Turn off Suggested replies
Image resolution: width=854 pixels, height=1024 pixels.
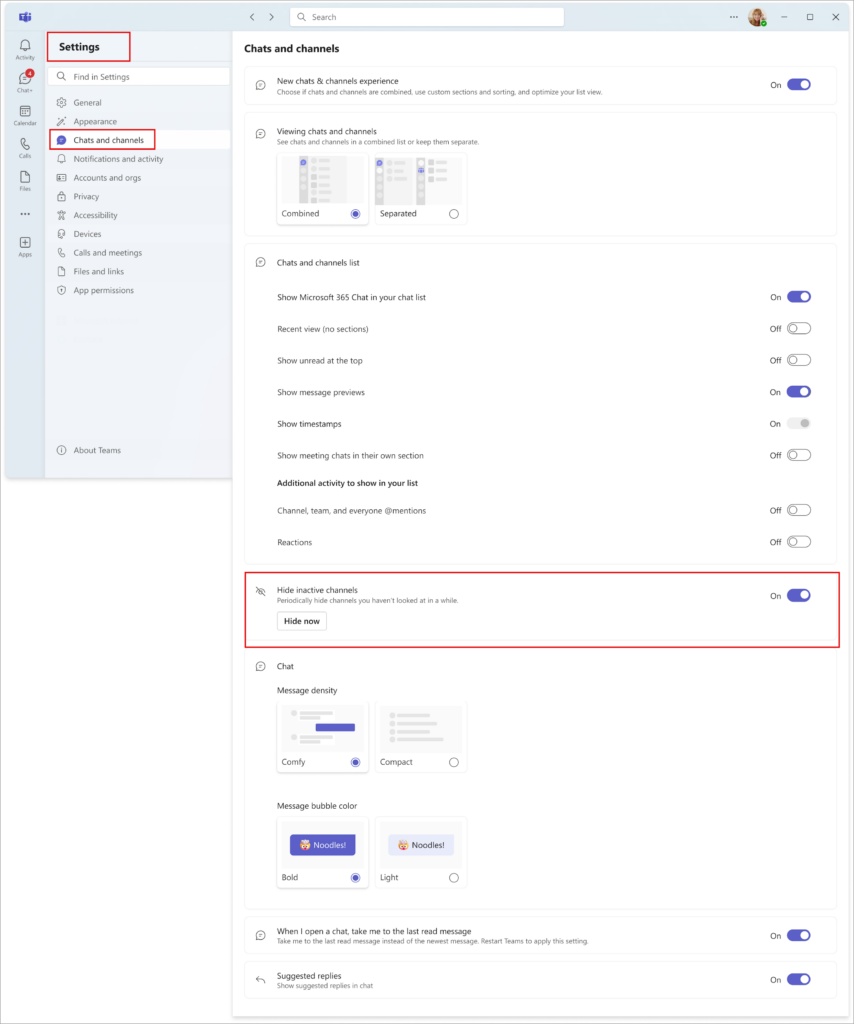799,979
